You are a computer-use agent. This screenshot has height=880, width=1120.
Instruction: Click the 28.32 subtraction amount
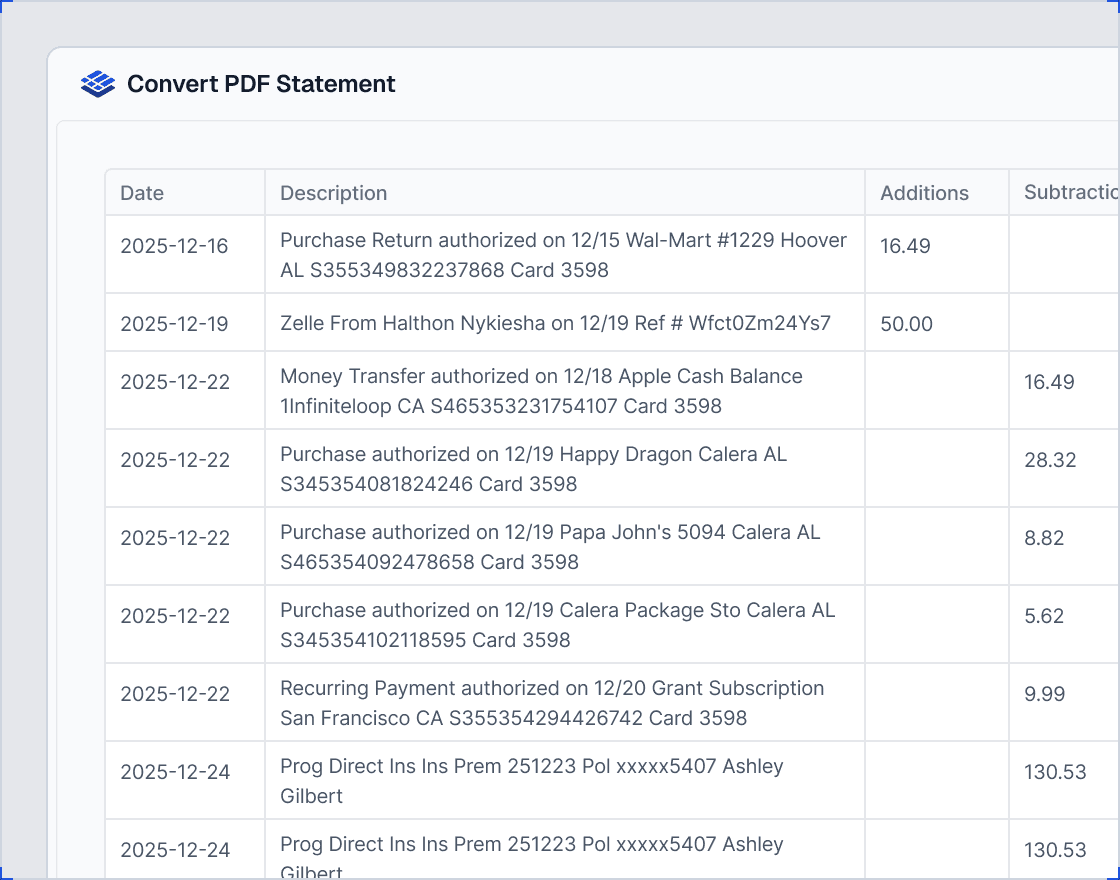pyautogui.click(x=1050, y=459)
